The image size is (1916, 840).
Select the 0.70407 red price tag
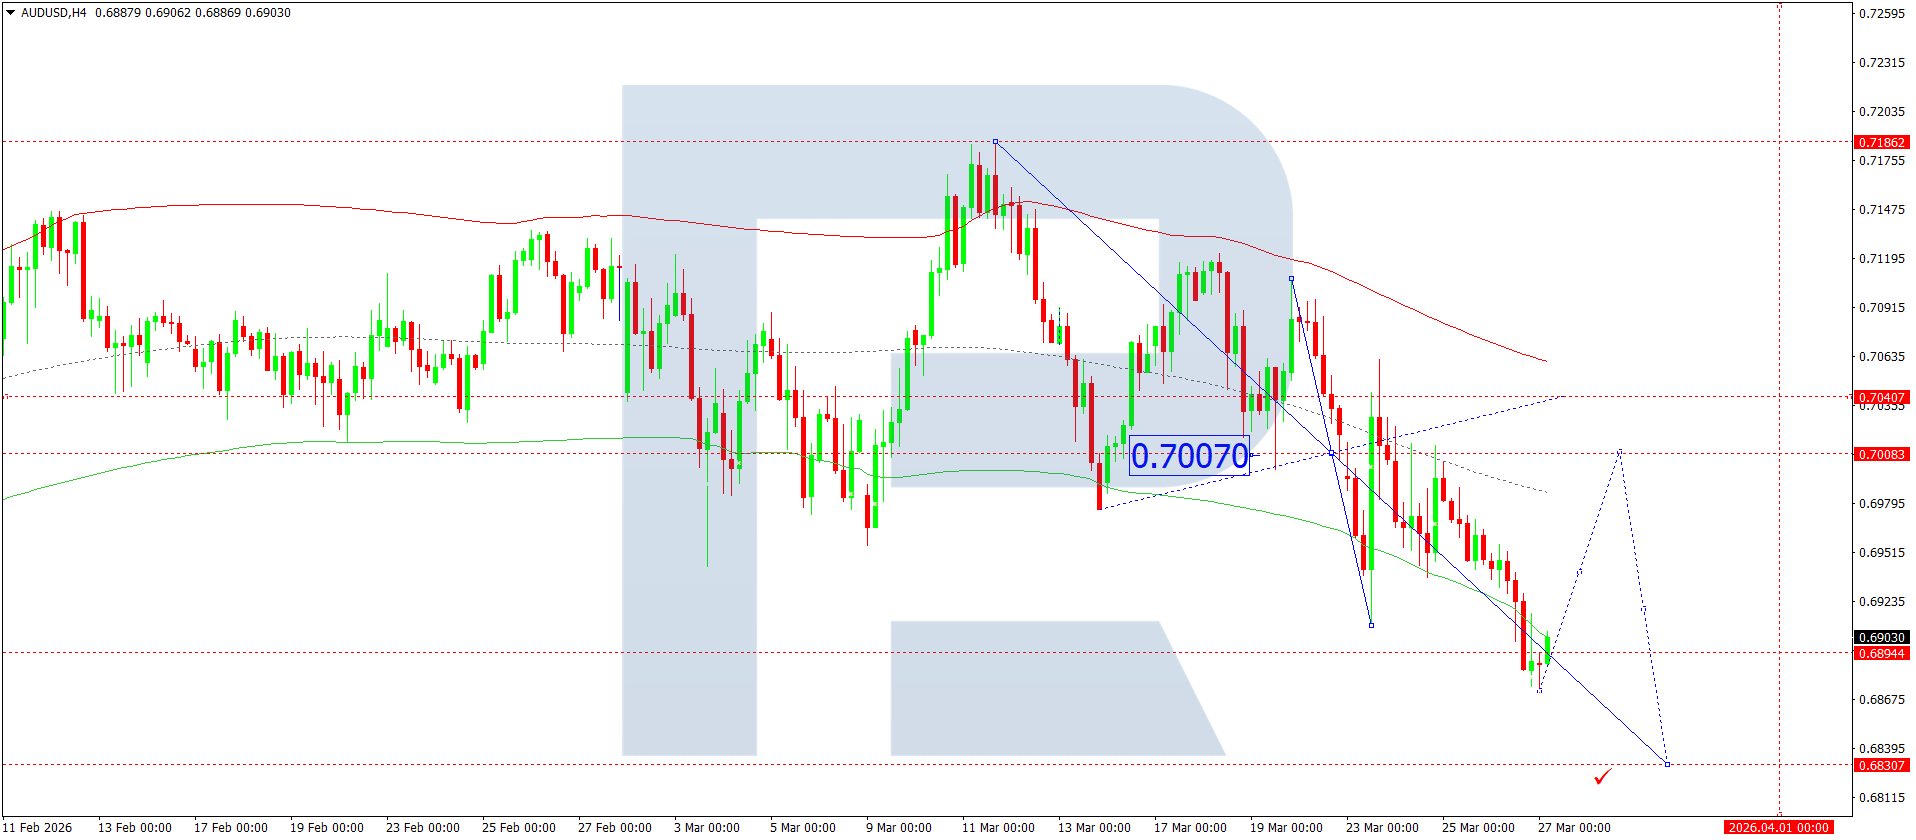[1881, 397]
